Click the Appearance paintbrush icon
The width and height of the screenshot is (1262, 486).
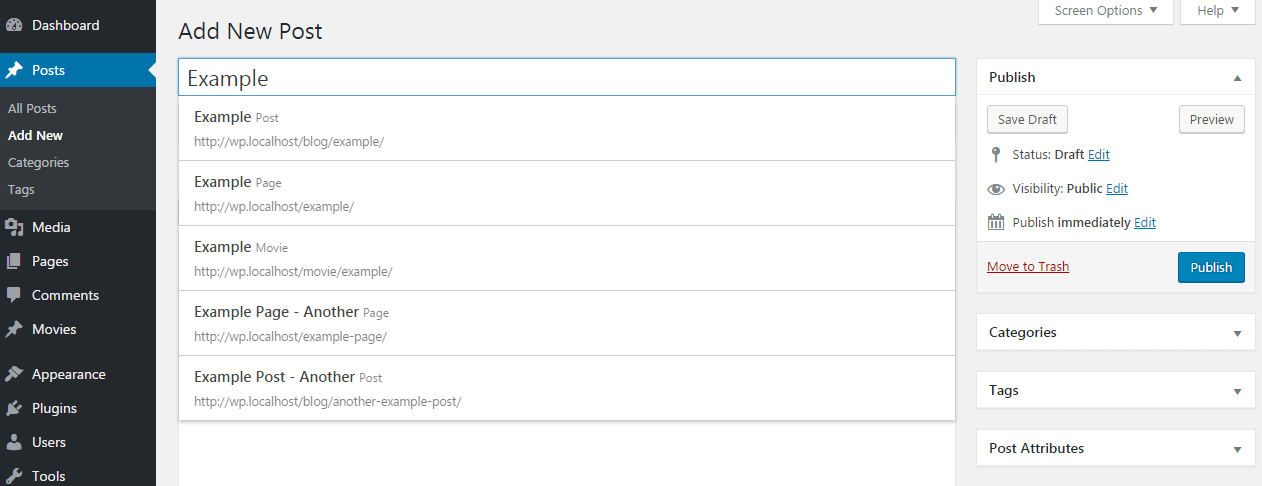coord(14,374)
